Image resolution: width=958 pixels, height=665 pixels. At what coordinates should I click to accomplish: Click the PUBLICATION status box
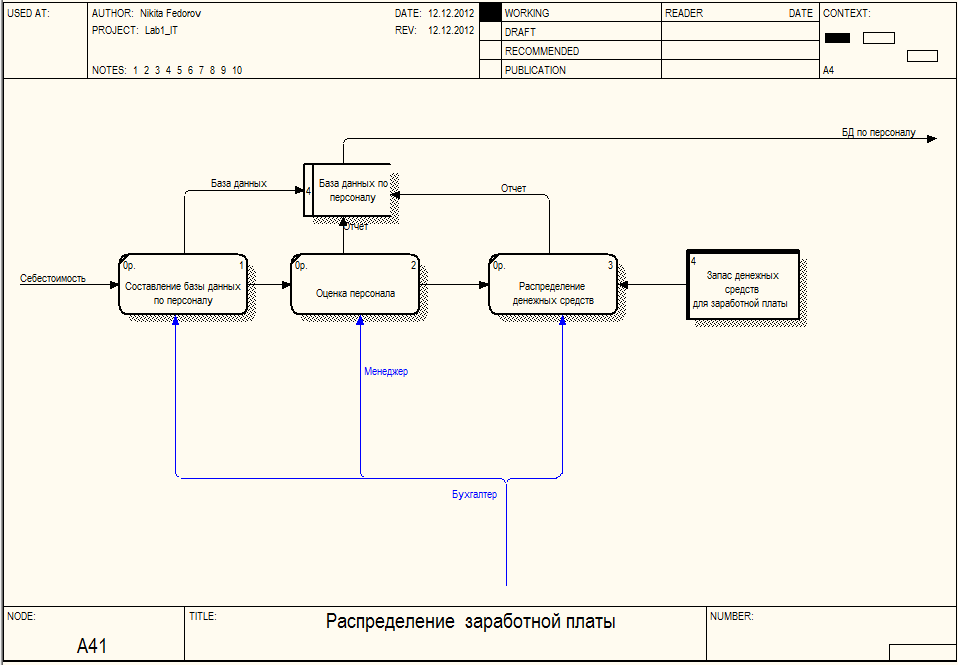point(490,70)
